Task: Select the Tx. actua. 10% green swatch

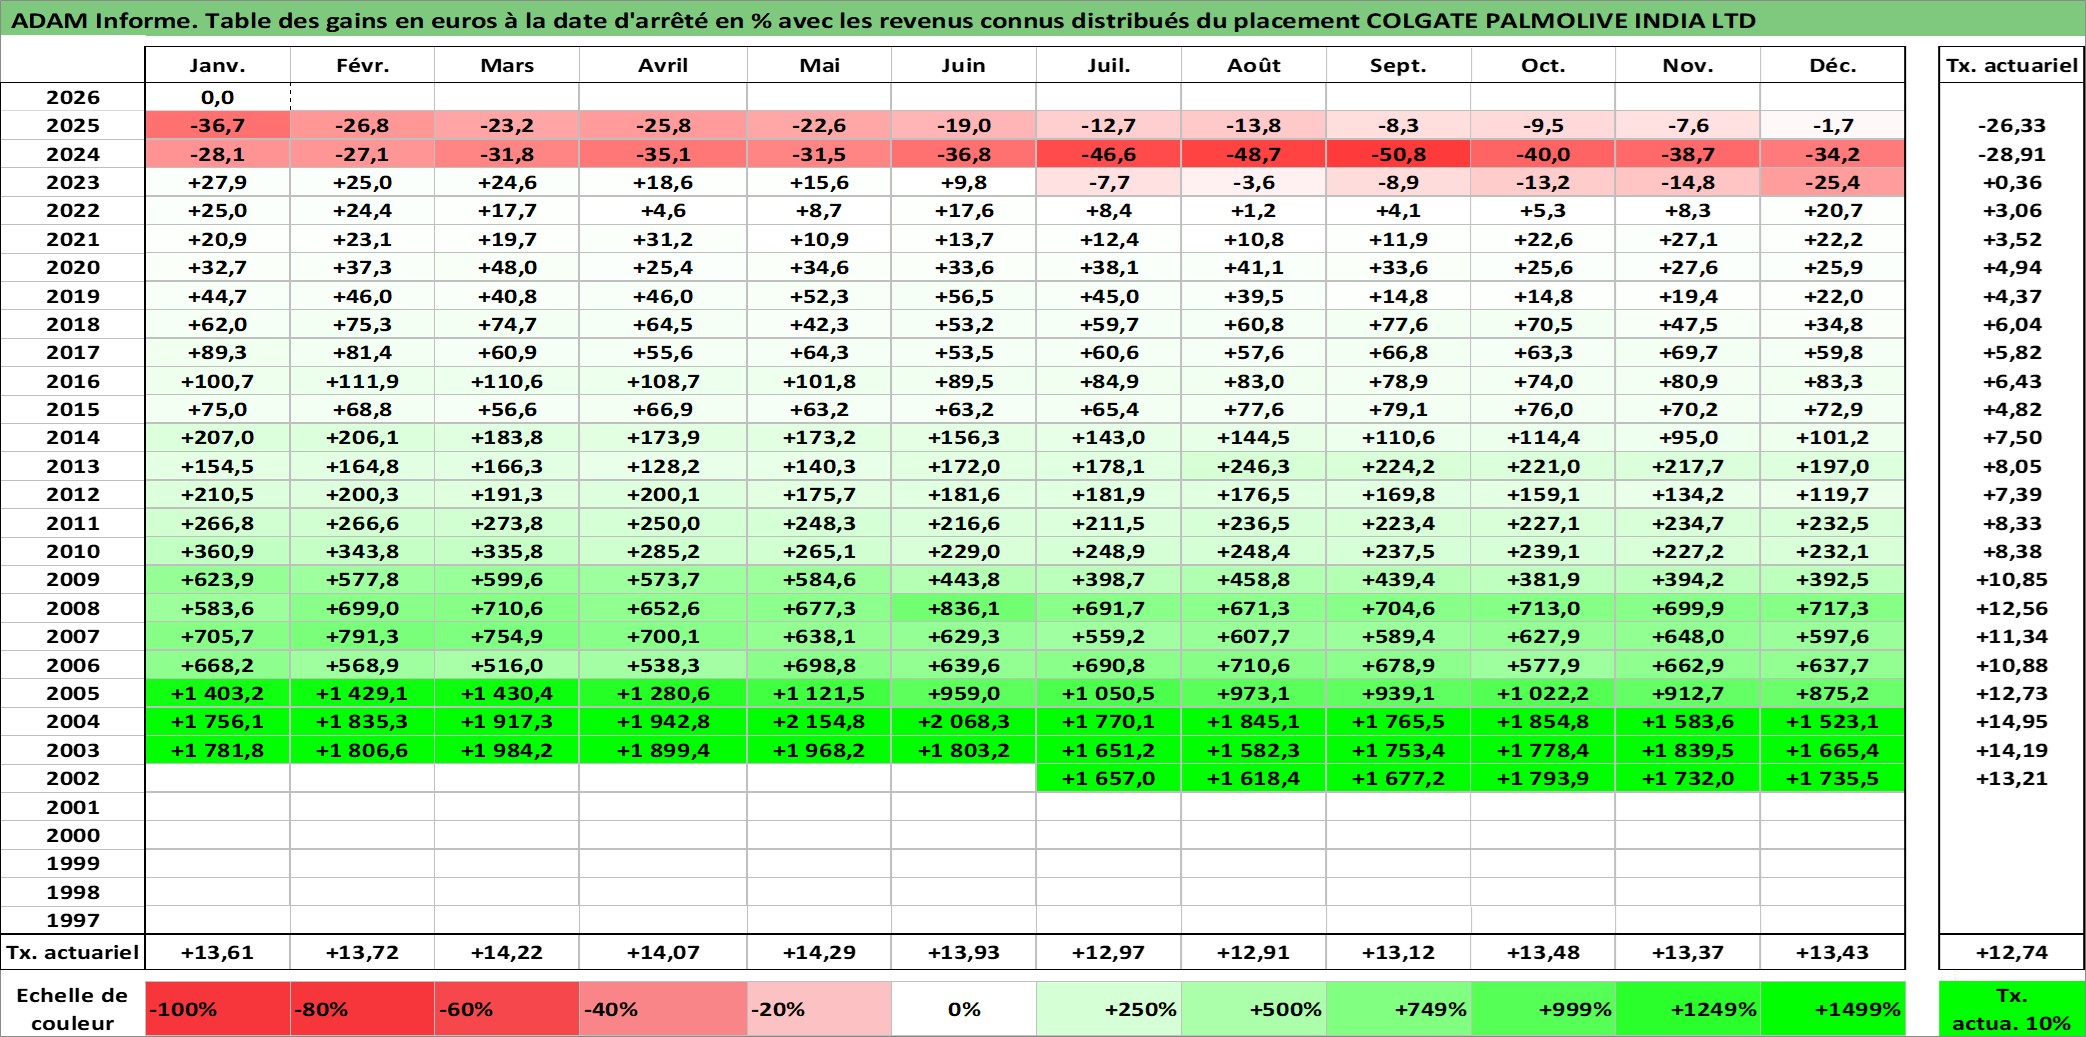Action: (x=2012, y=1009)
